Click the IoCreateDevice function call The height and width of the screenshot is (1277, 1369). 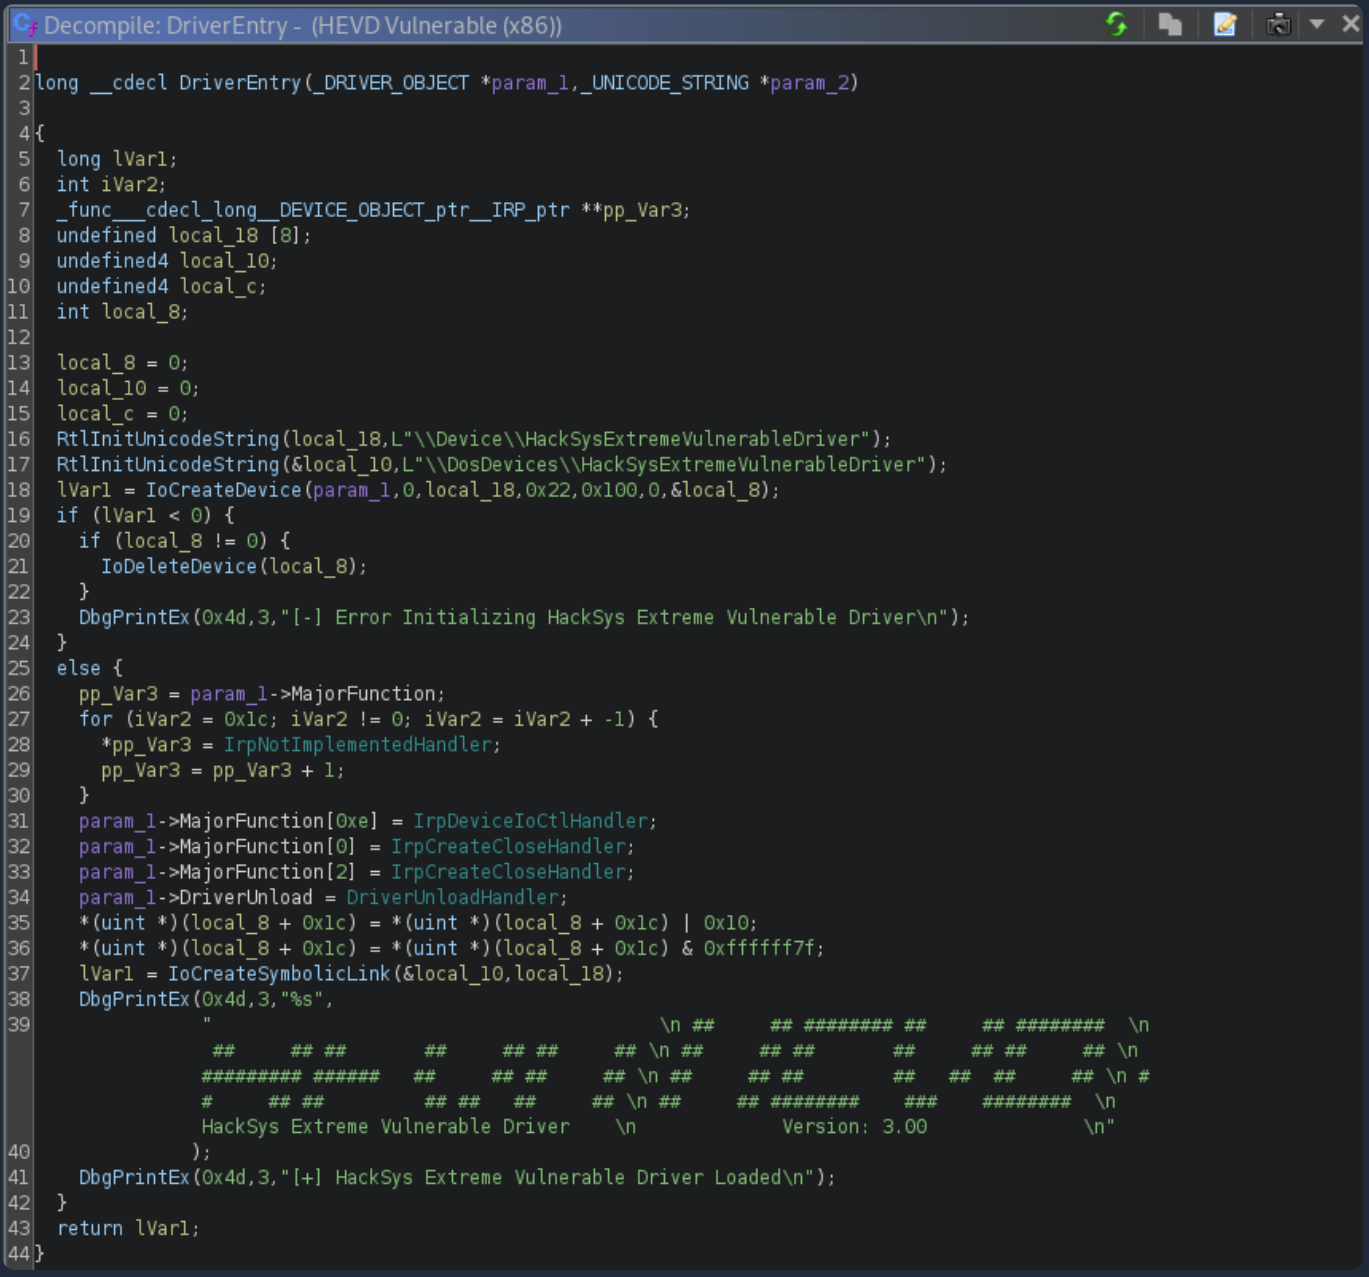coord(223,490)
